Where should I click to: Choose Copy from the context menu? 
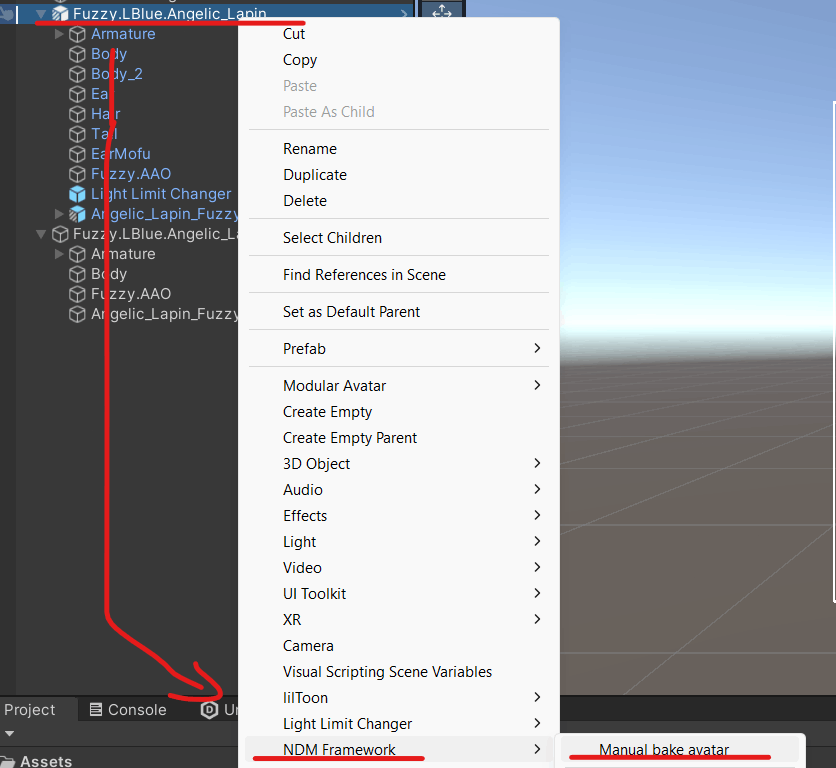(x=399, y=60)
